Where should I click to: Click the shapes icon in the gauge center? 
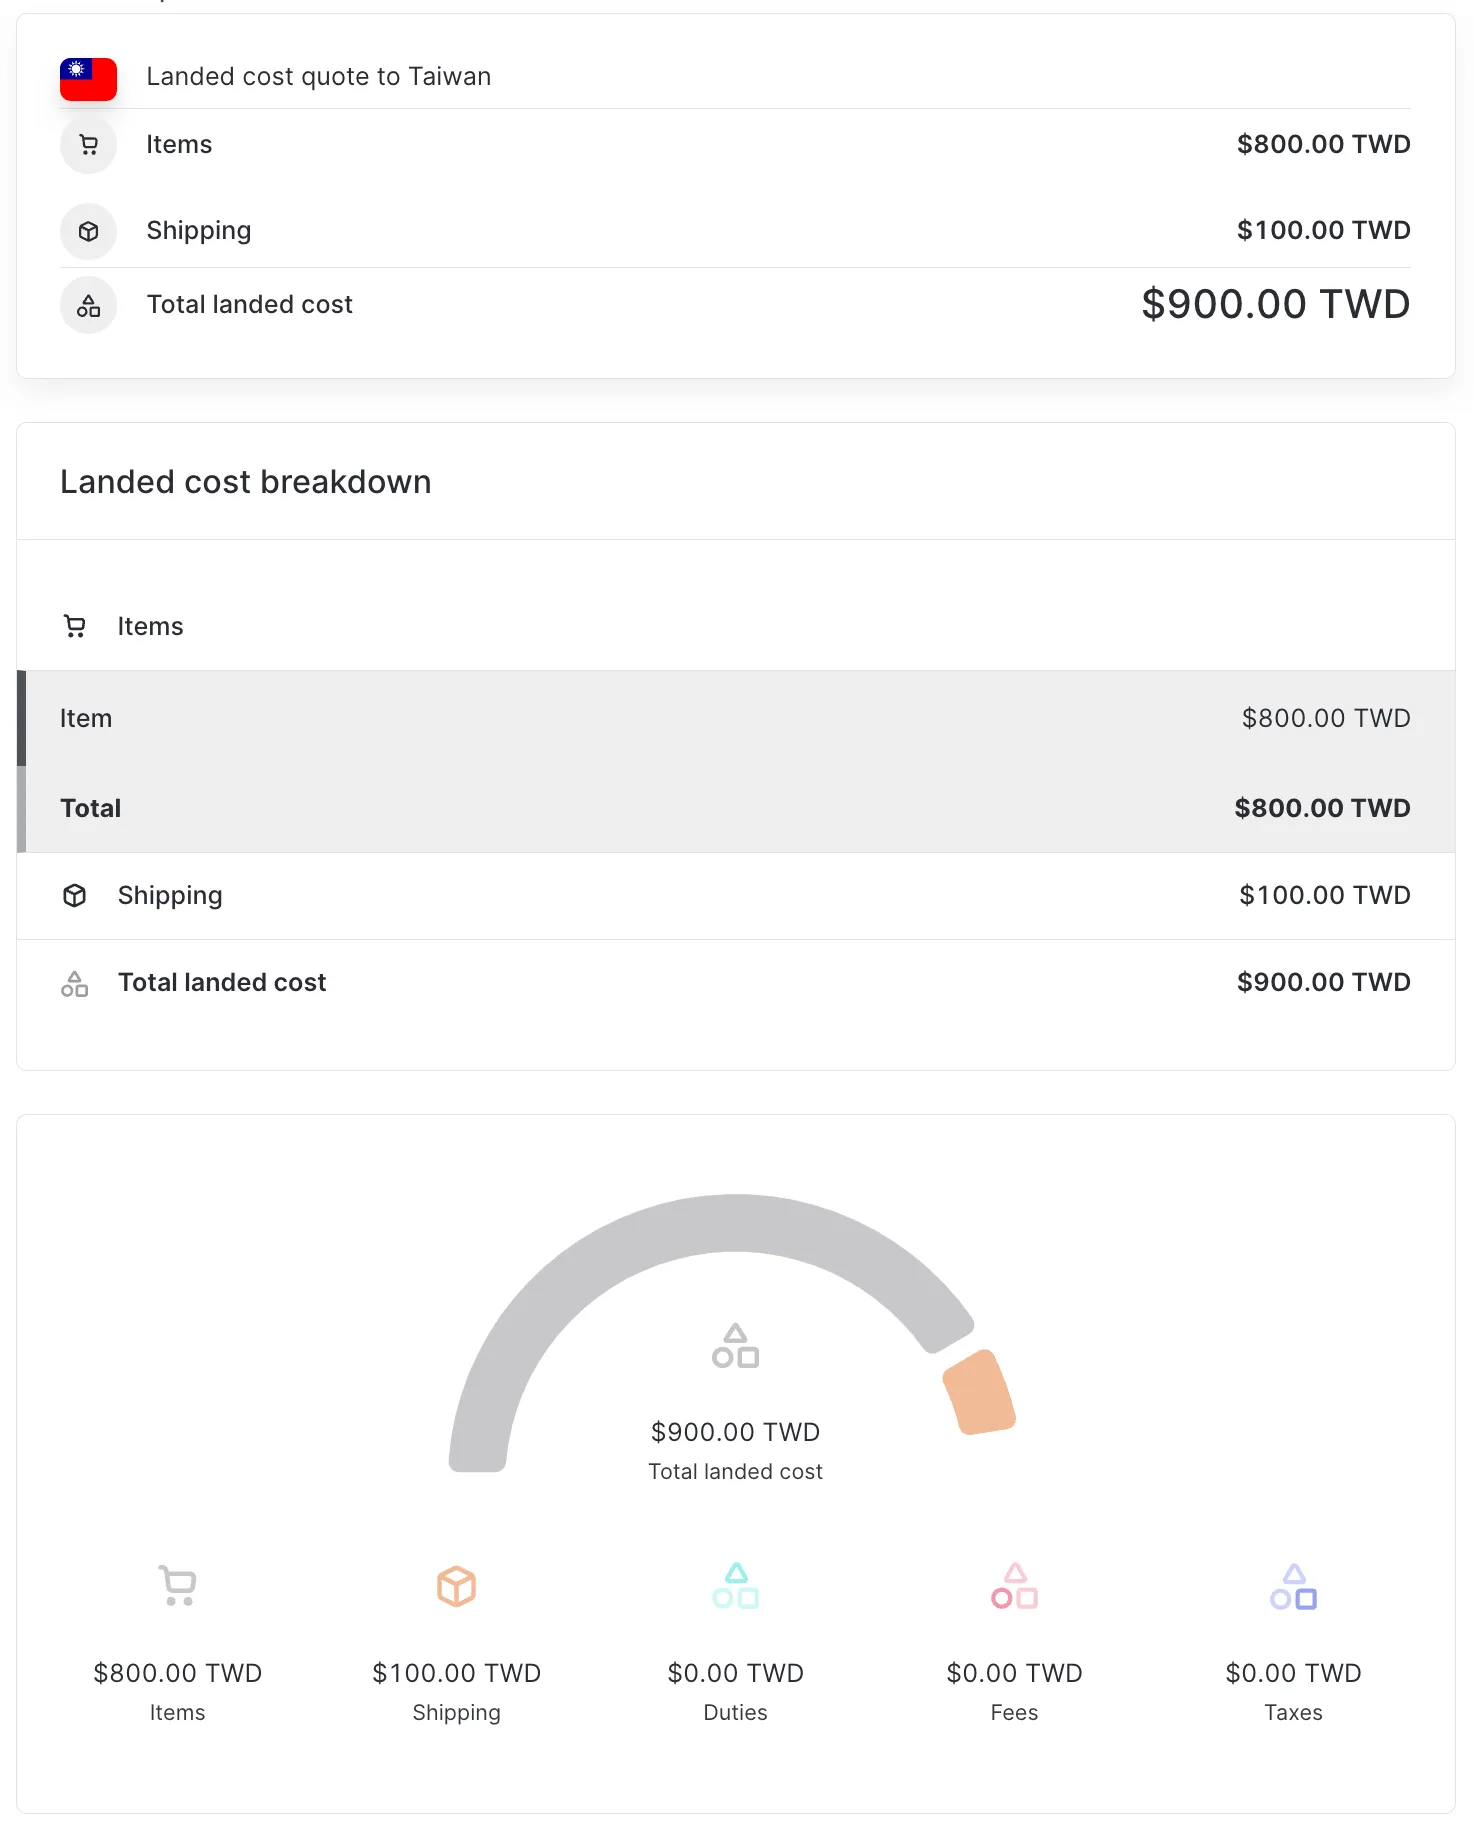(735, 1346)
